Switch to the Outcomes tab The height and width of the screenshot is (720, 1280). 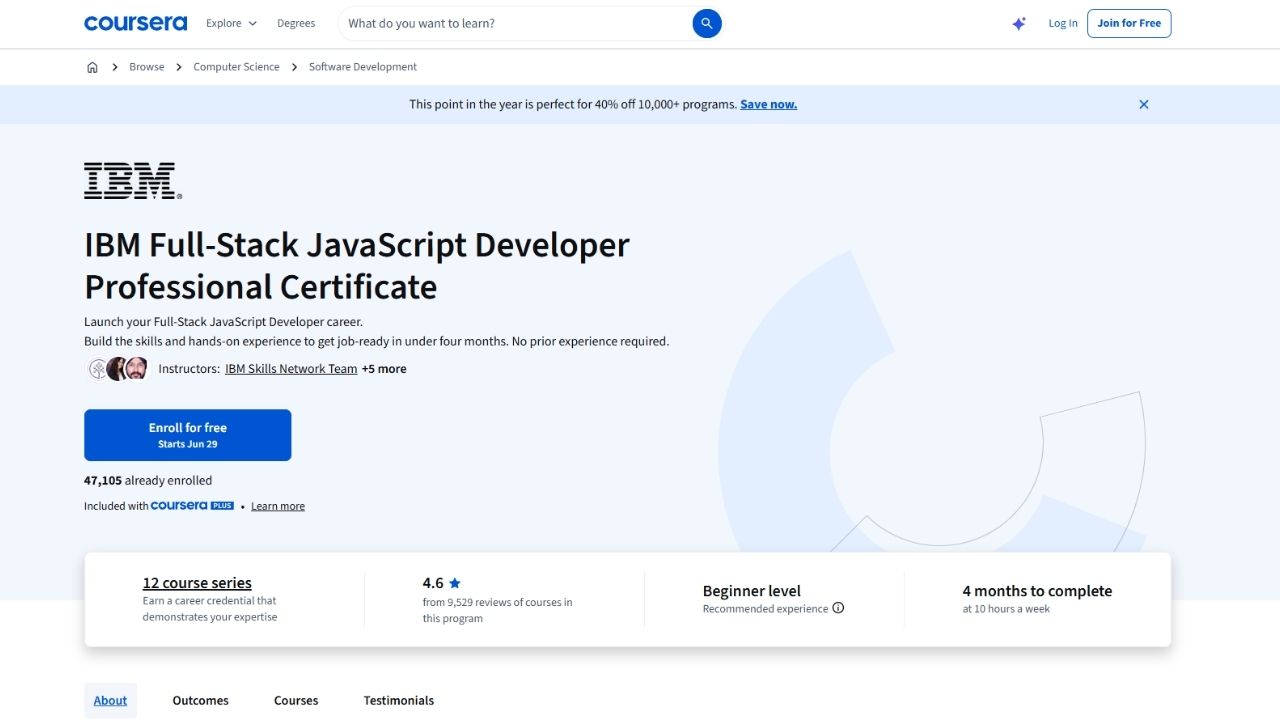(200, 701)
